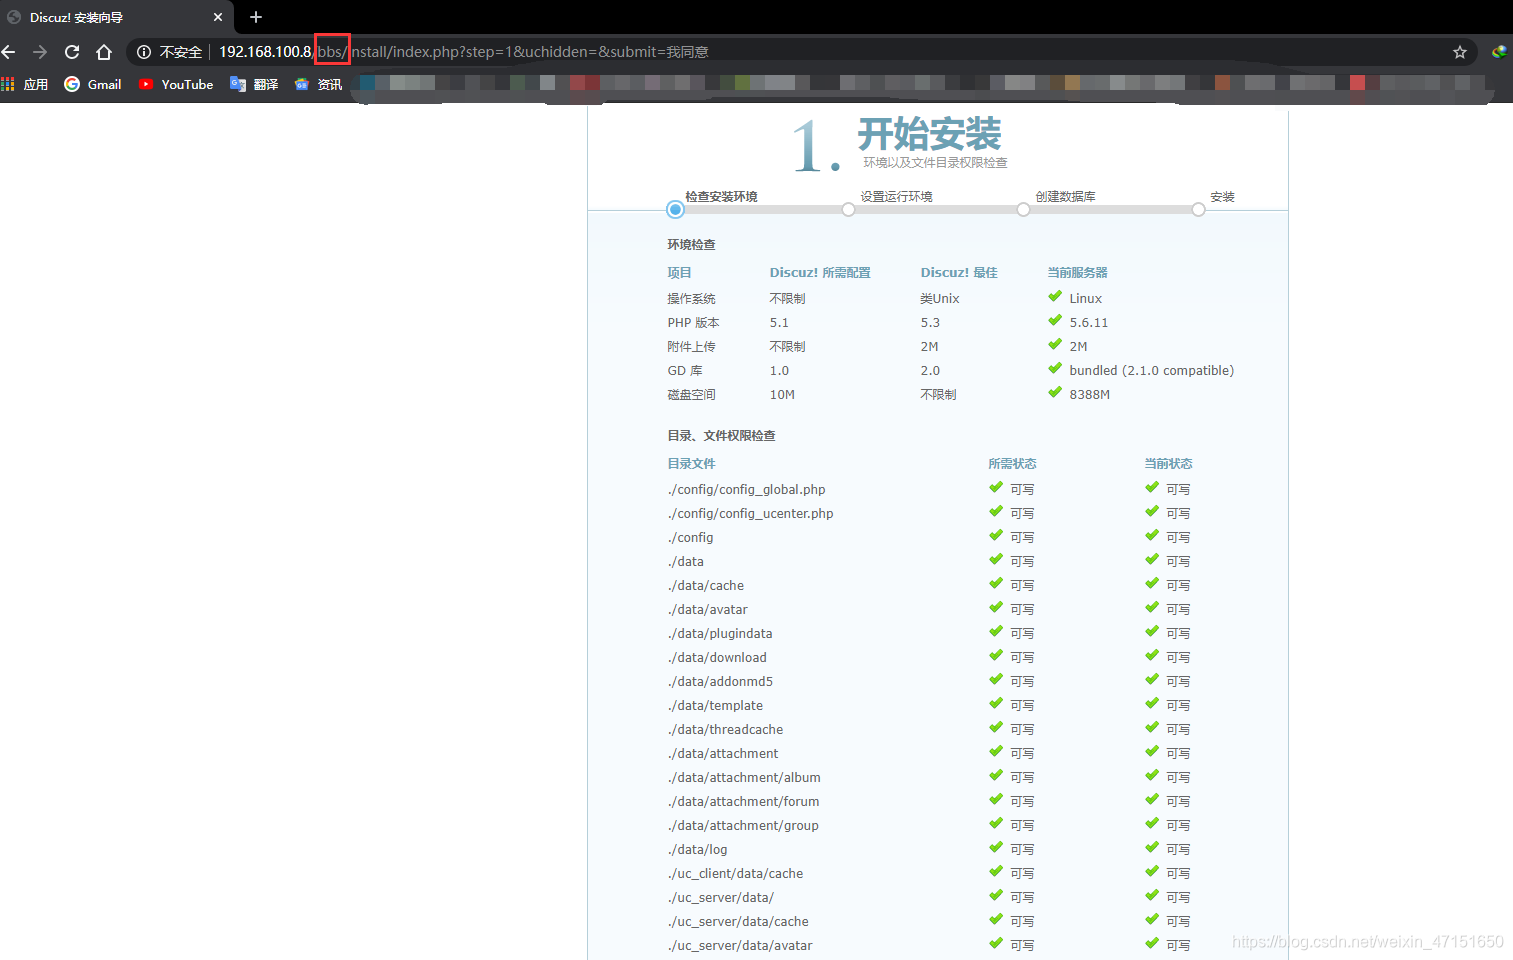Open a new browser tab
This screenshot has height=960, width=1513.
point(256,17)
